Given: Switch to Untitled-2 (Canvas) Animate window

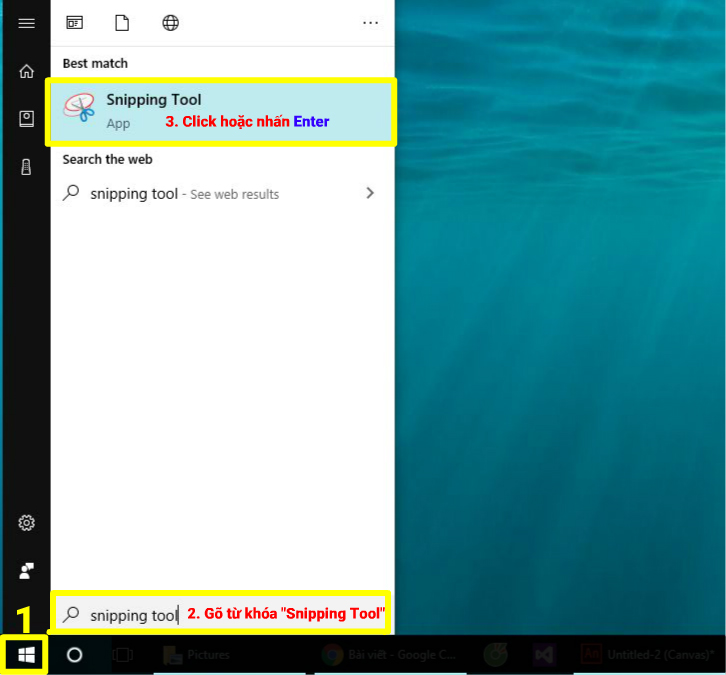Looking at the screenshot, I should tap(648, 655).
